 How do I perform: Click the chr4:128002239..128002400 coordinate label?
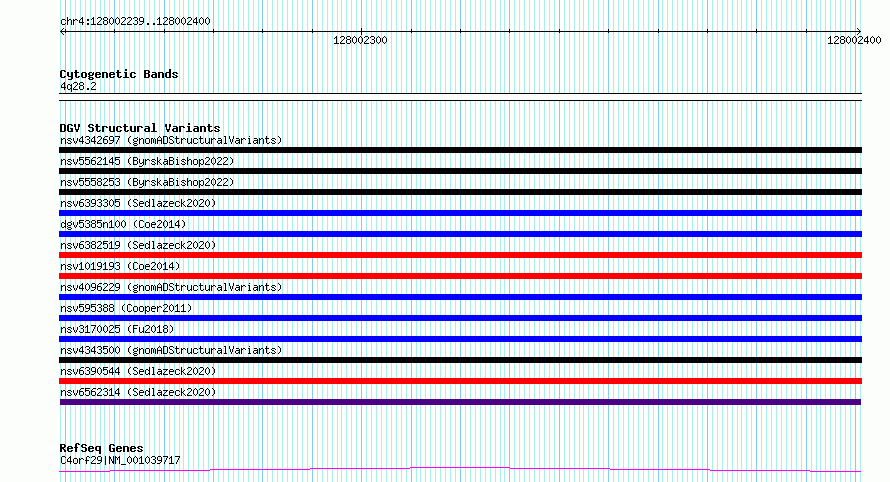[x=135, y=21]
